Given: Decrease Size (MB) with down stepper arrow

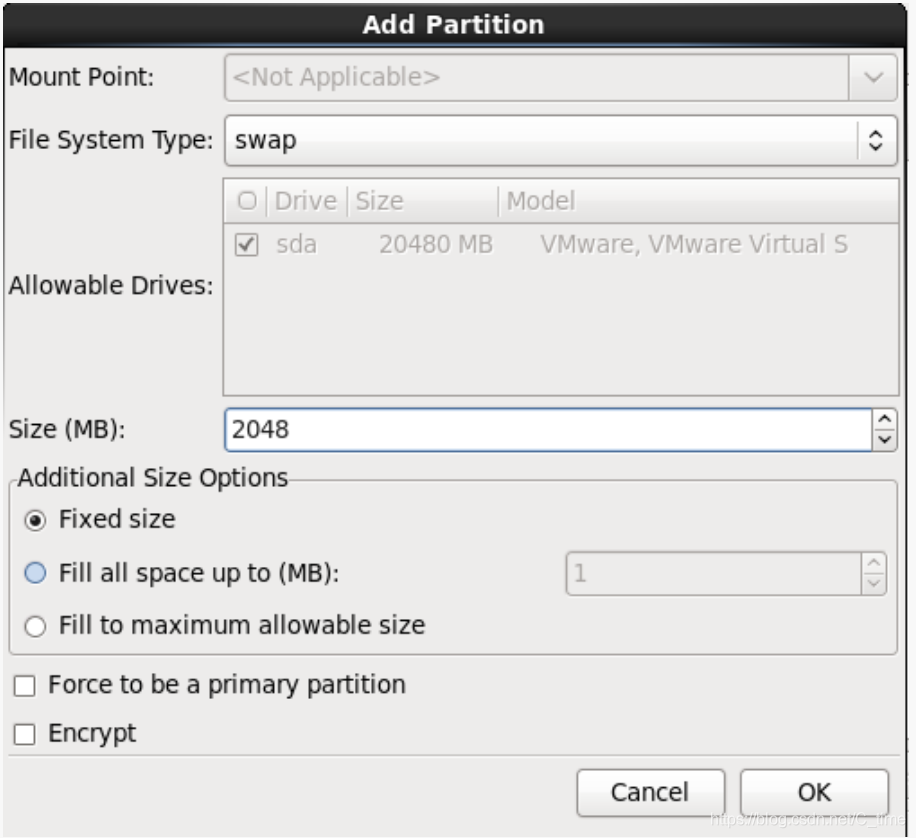Looking at the screenshot, I should coord(884,440).
